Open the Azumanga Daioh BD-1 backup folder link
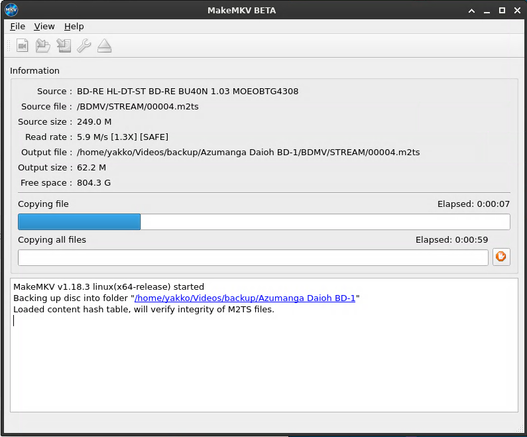 (x=245, y=298)
